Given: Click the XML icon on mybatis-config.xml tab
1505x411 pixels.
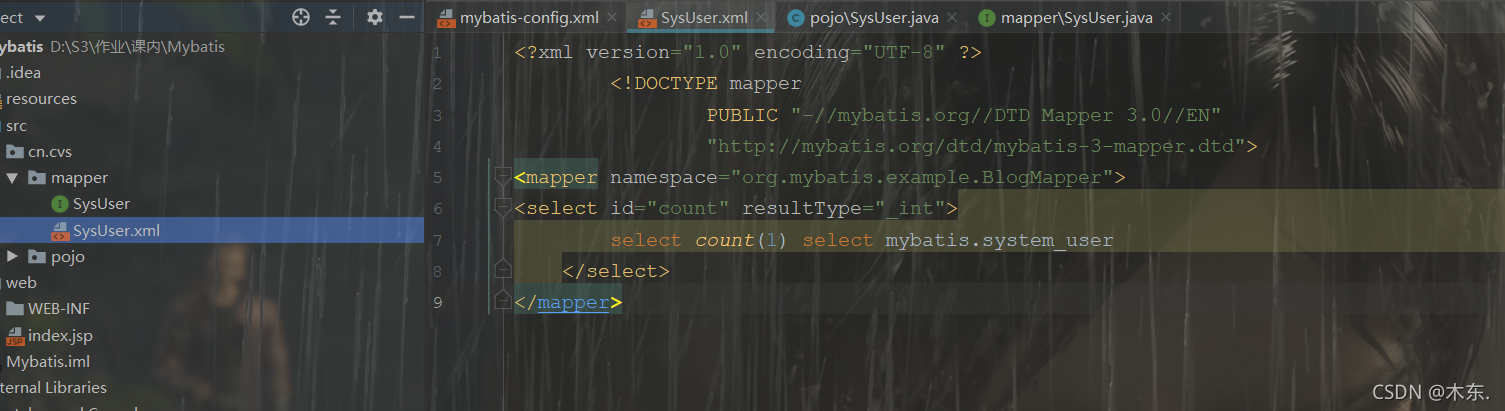Looking at the screenshot, I should (446, 18).
